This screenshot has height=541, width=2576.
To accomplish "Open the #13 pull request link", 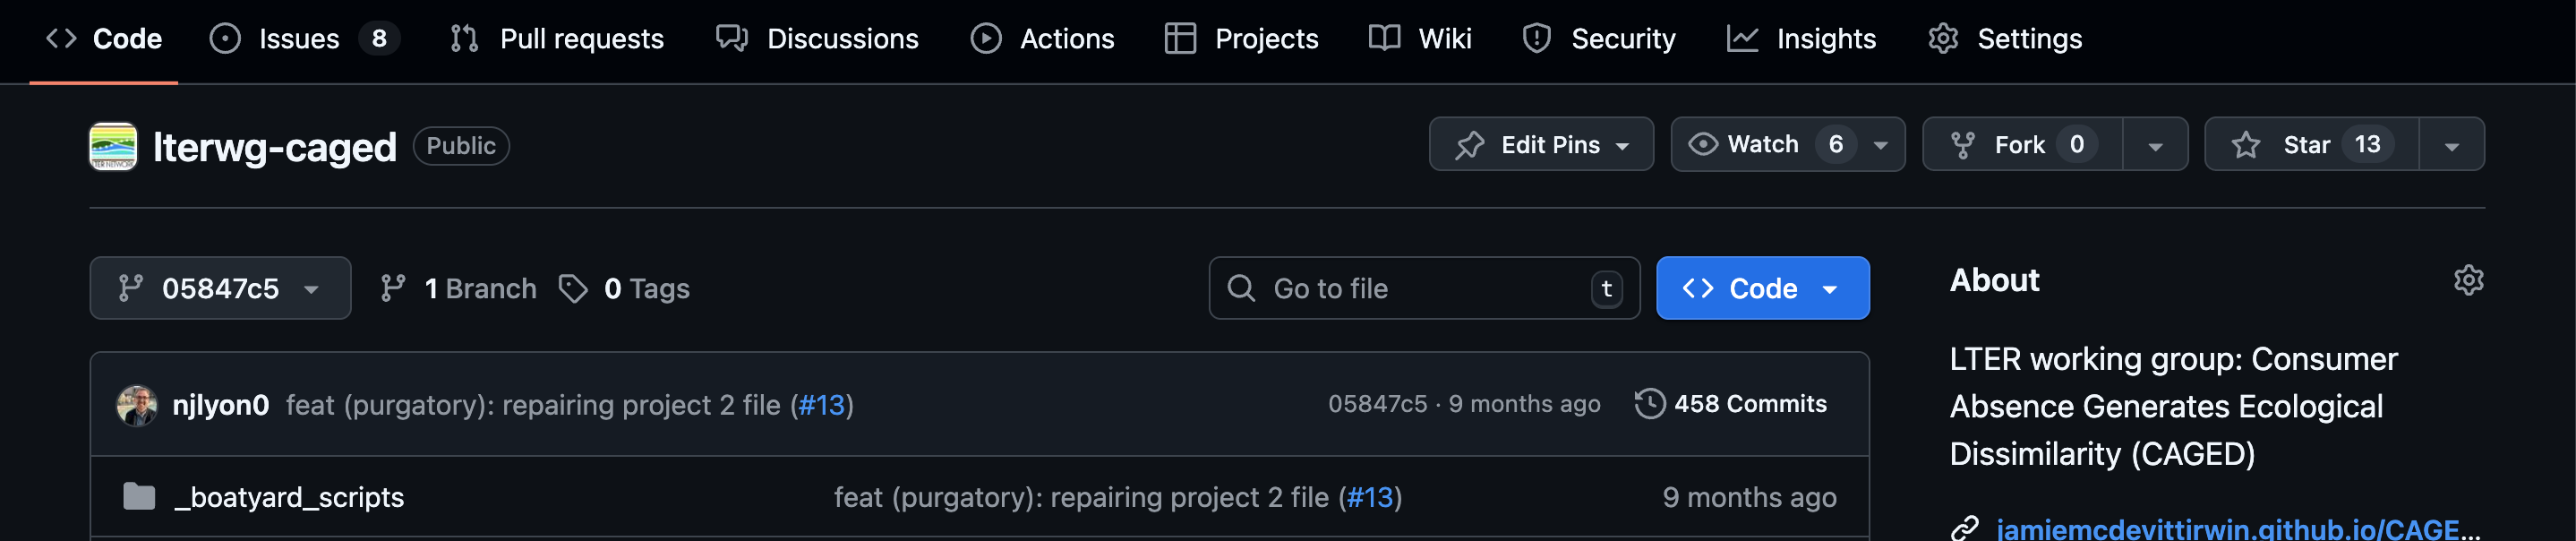I will [821, 405].
